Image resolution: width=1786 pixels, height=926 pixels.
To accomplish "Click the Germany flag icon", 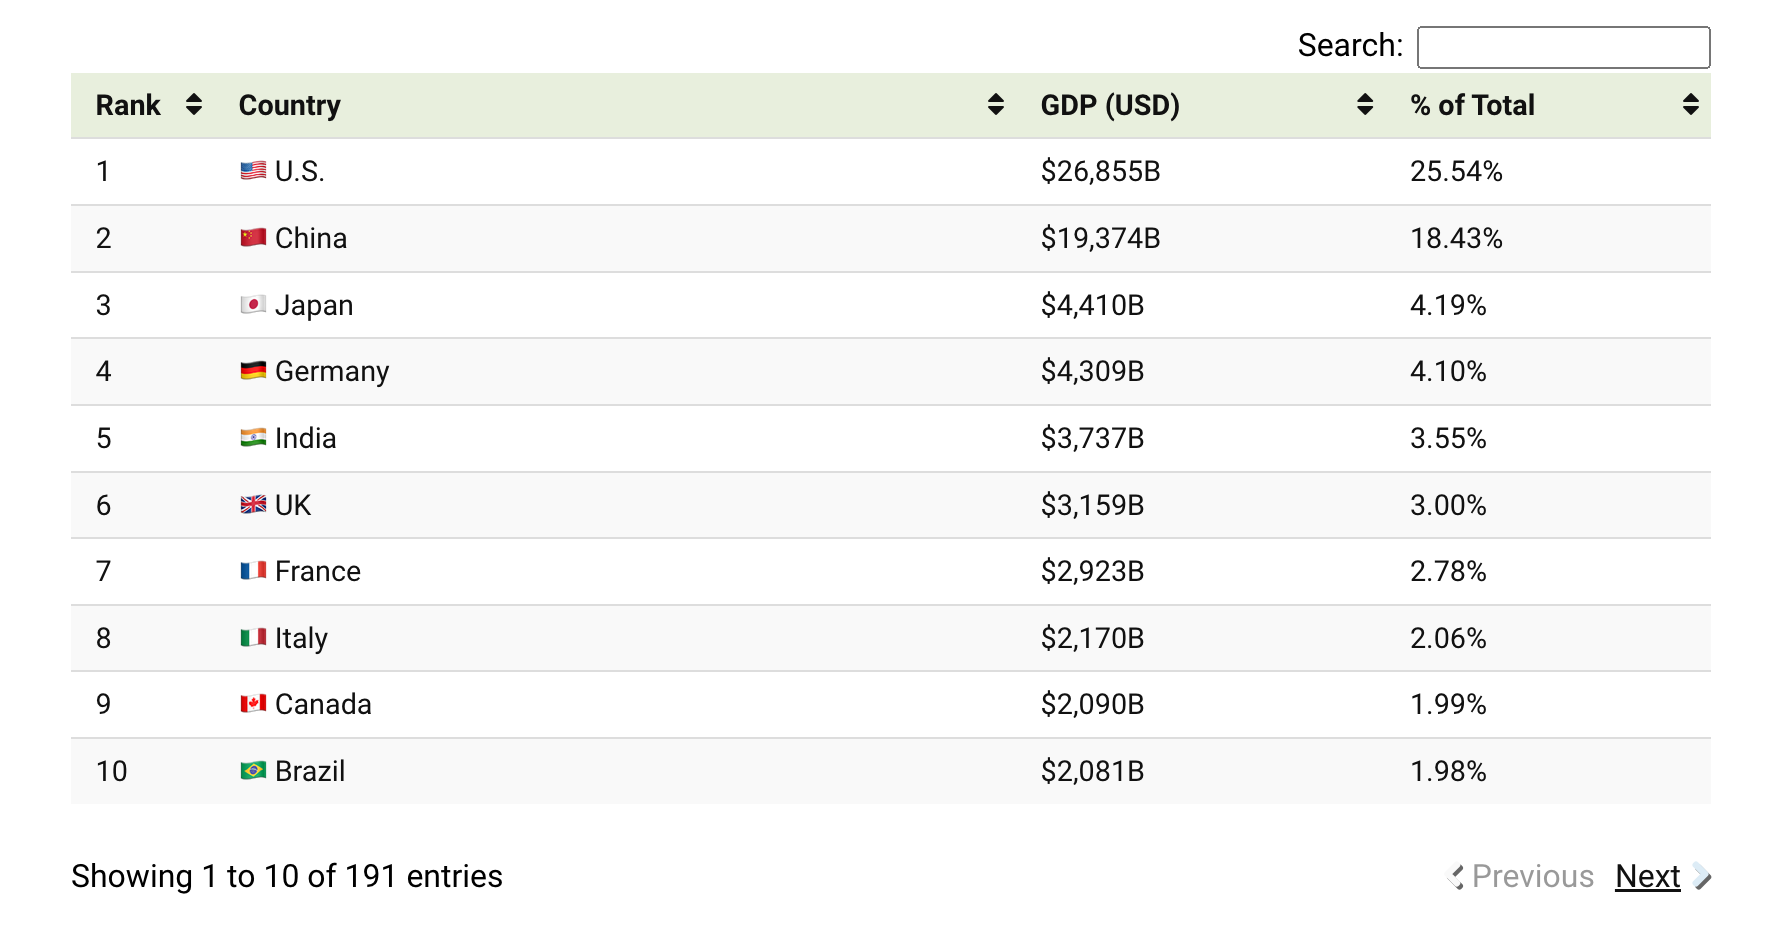I will tap(253, 371).
